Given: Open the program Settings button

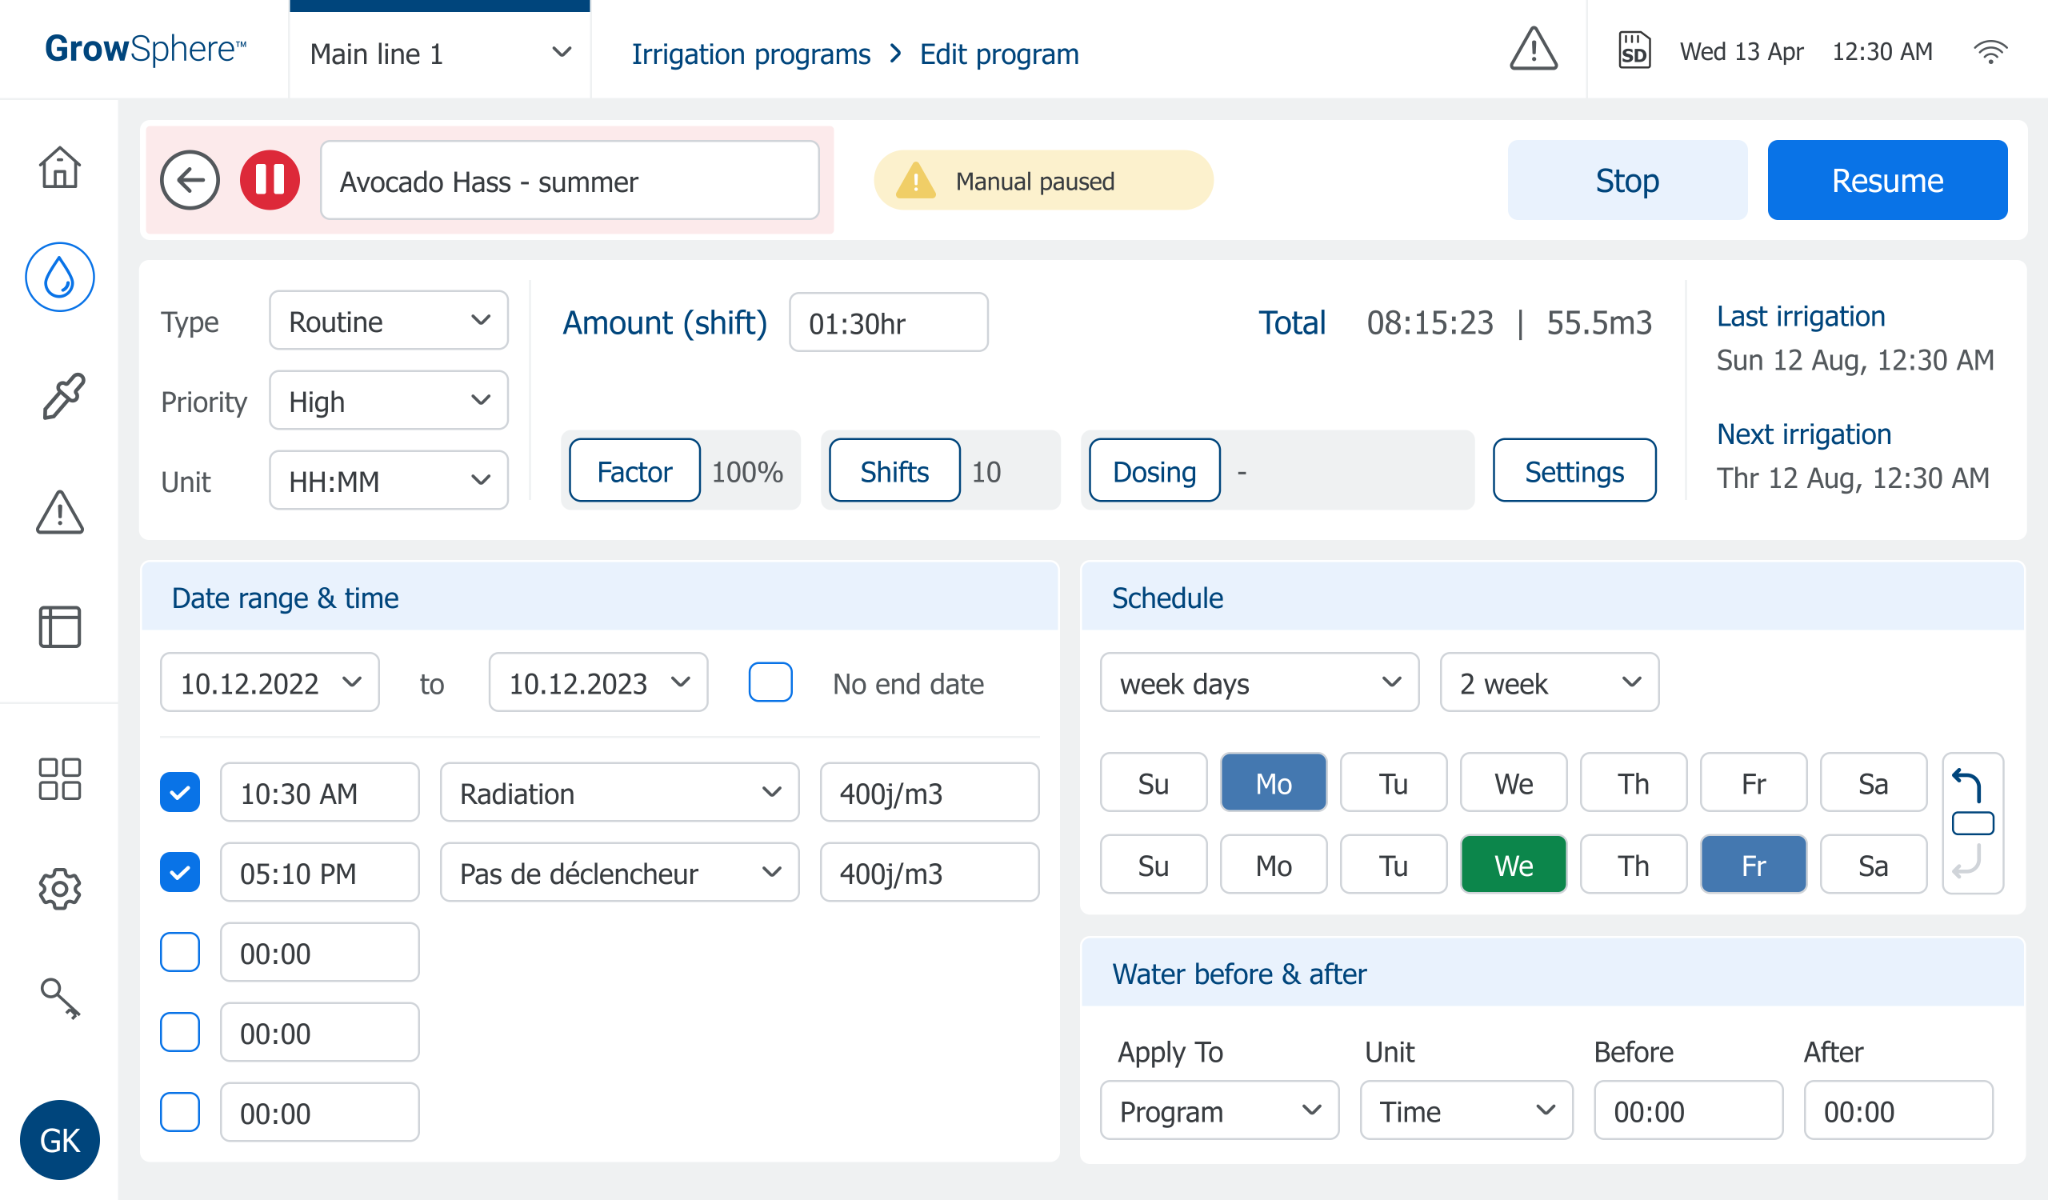Looking at the screenshot, I should point(1575,470).
